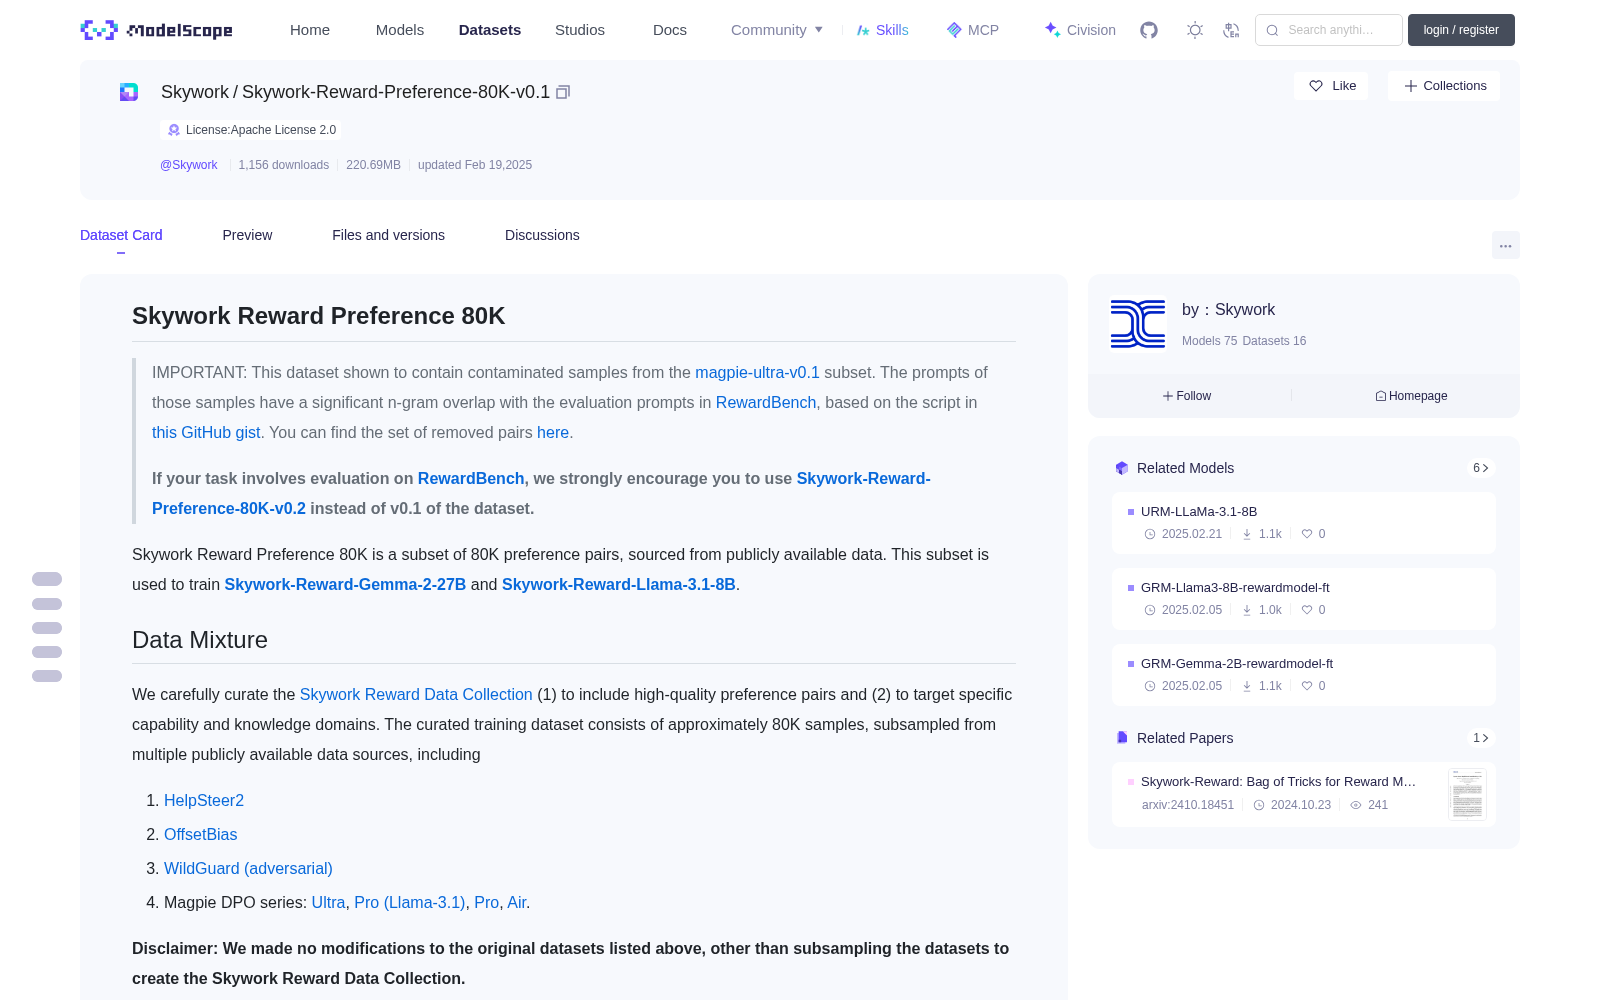The width and height of the screenshot is (1600, 1000).
Task: Click the heart icon on GRM-Gemma-2B-rewardmodel-ft card
Action: (x=1307, y=686)
